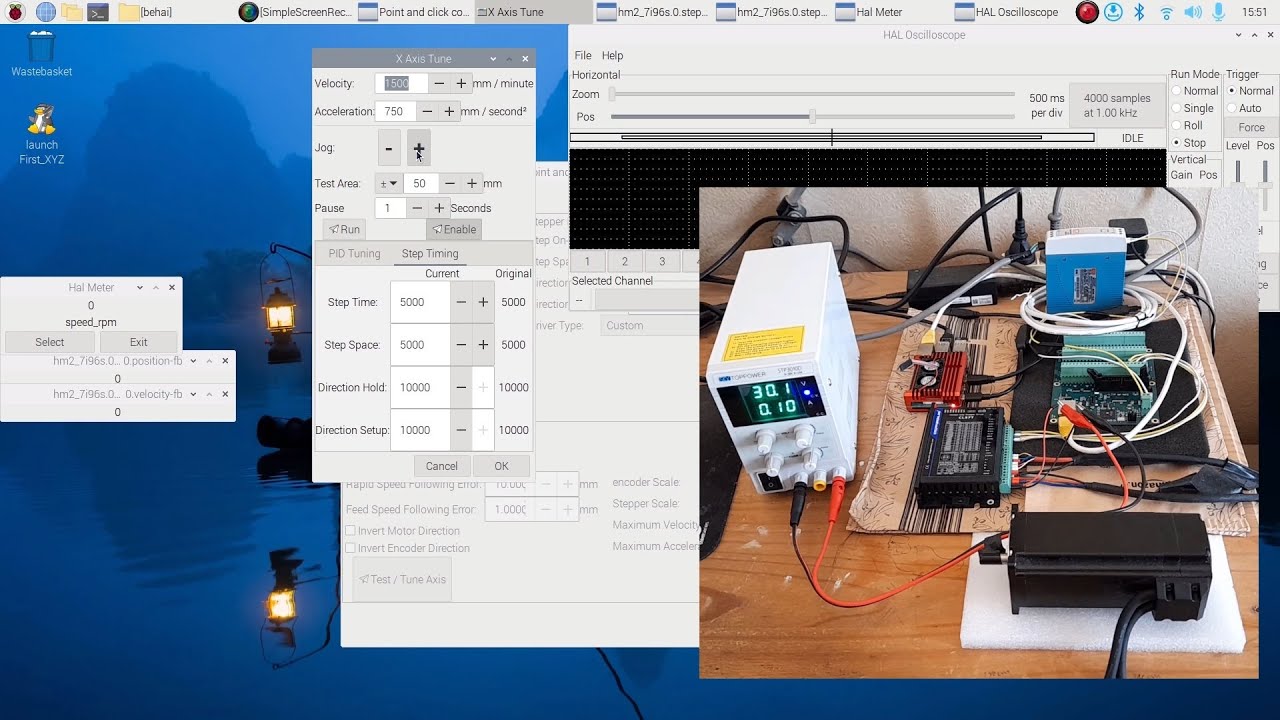This screenshot has width=1280, height=720.
Task: Increase Pause seconds with plus
Action: pos(439,208)
